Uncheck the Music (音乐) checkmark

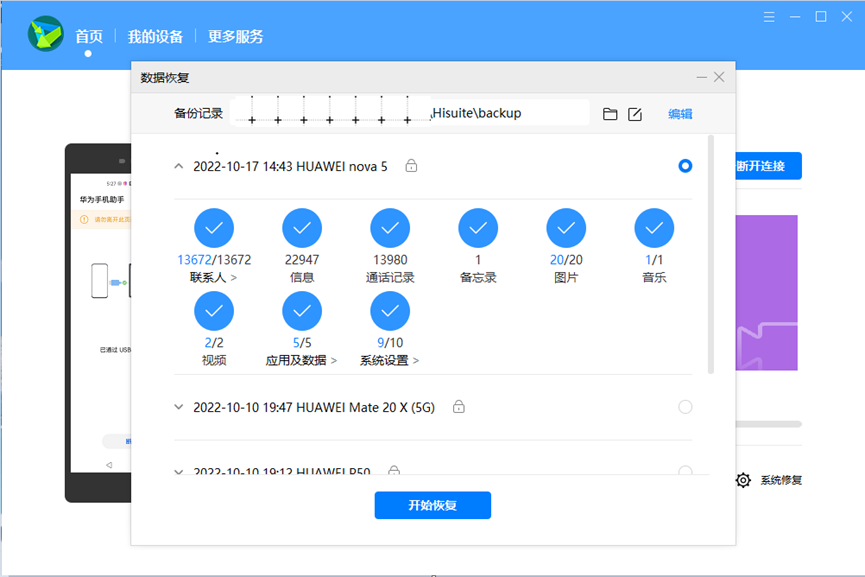tap(654, 228)
